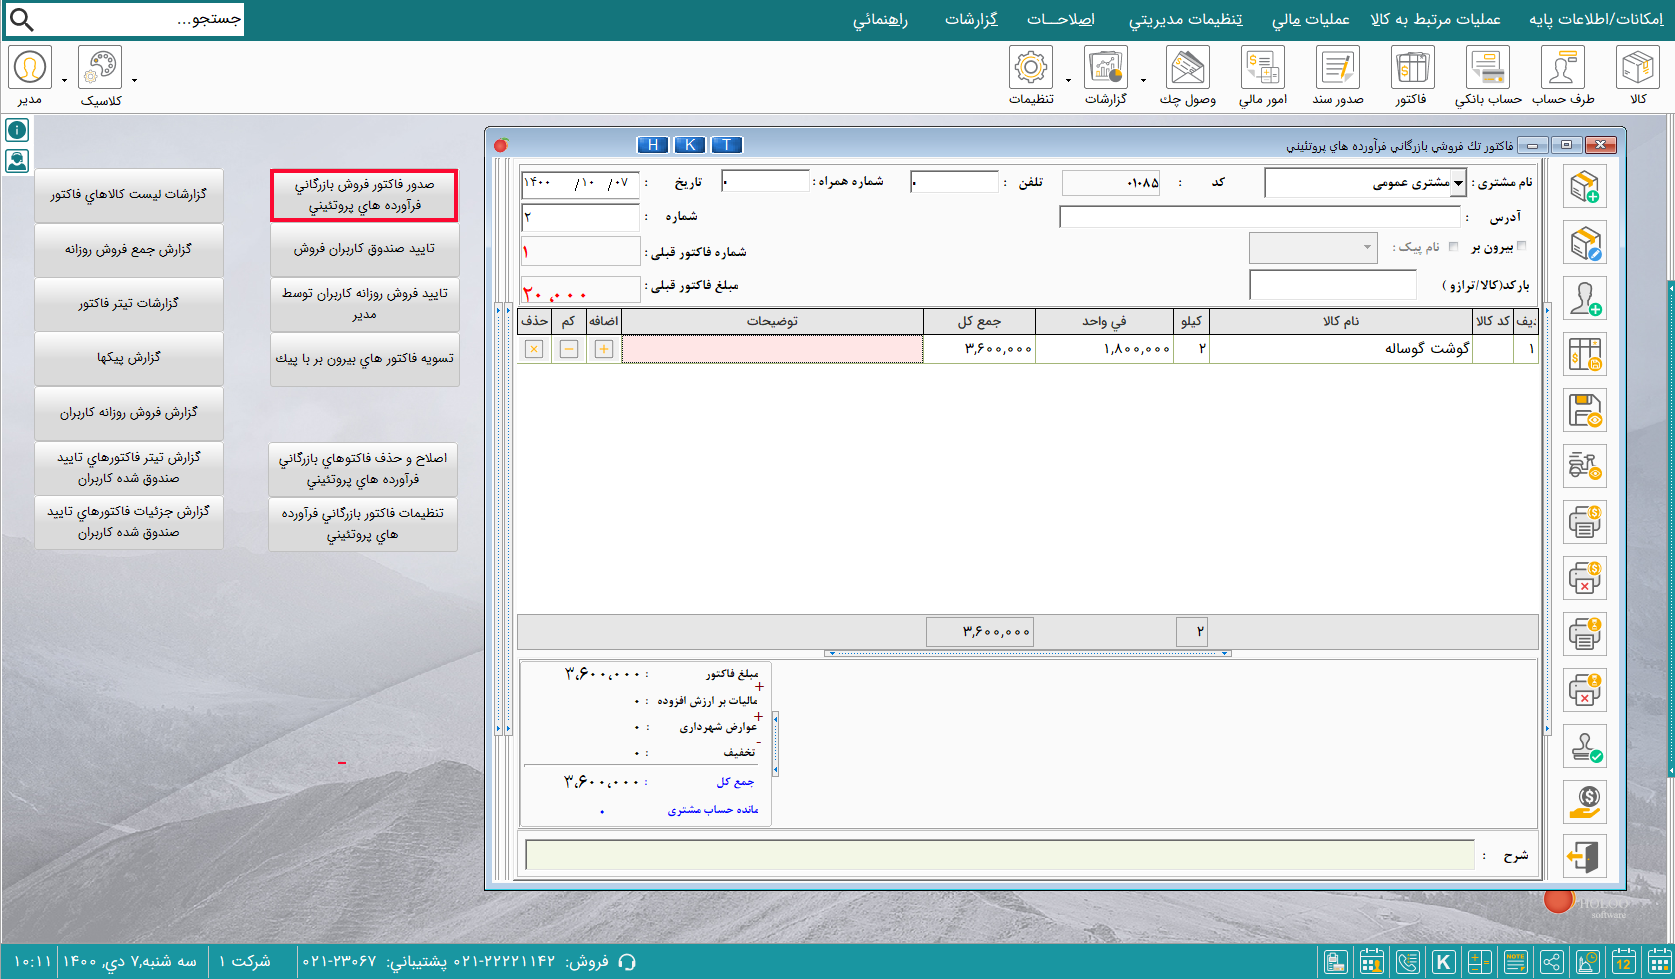Open the courier name combo box
This screenshot has width=1675, height=979.
point(1313,247)
